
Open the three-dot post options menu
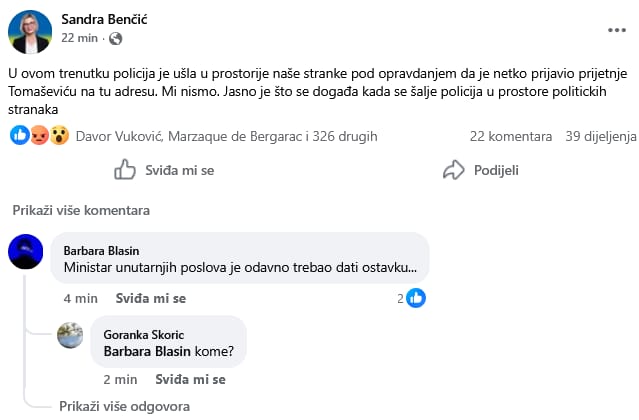(x=616, y=31)
